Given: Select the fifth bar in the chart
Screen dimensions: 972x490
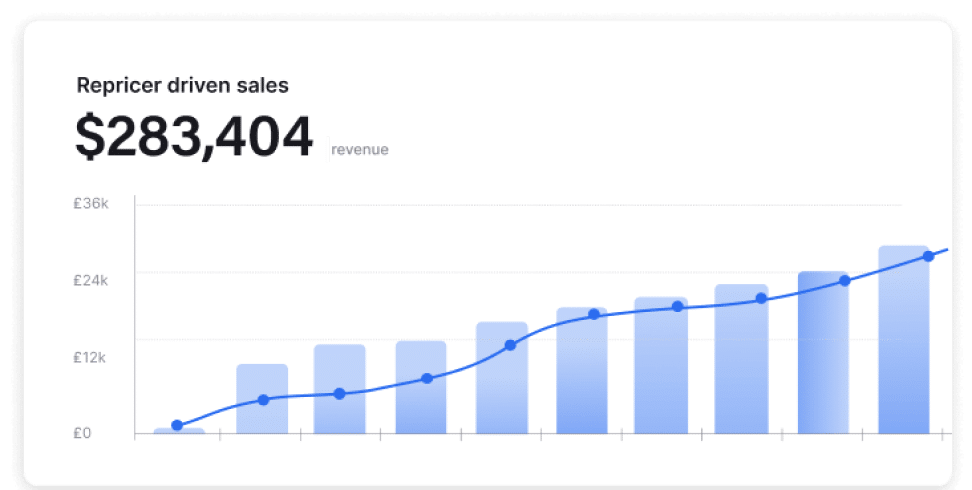Looking at the screenshot, I should [502, 378].
